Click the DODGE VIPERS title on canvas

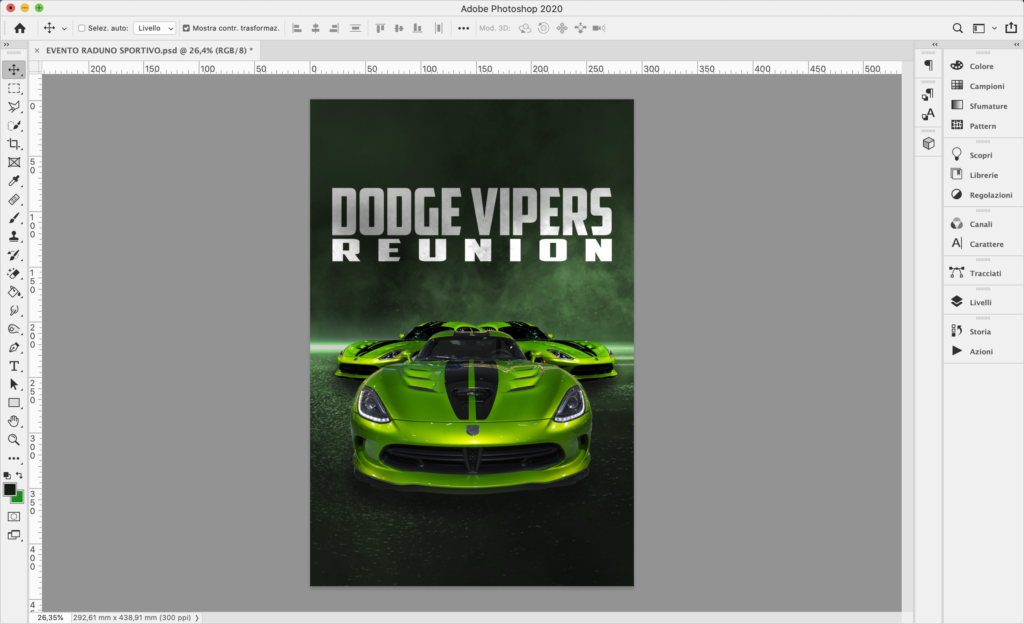point(472,211)
